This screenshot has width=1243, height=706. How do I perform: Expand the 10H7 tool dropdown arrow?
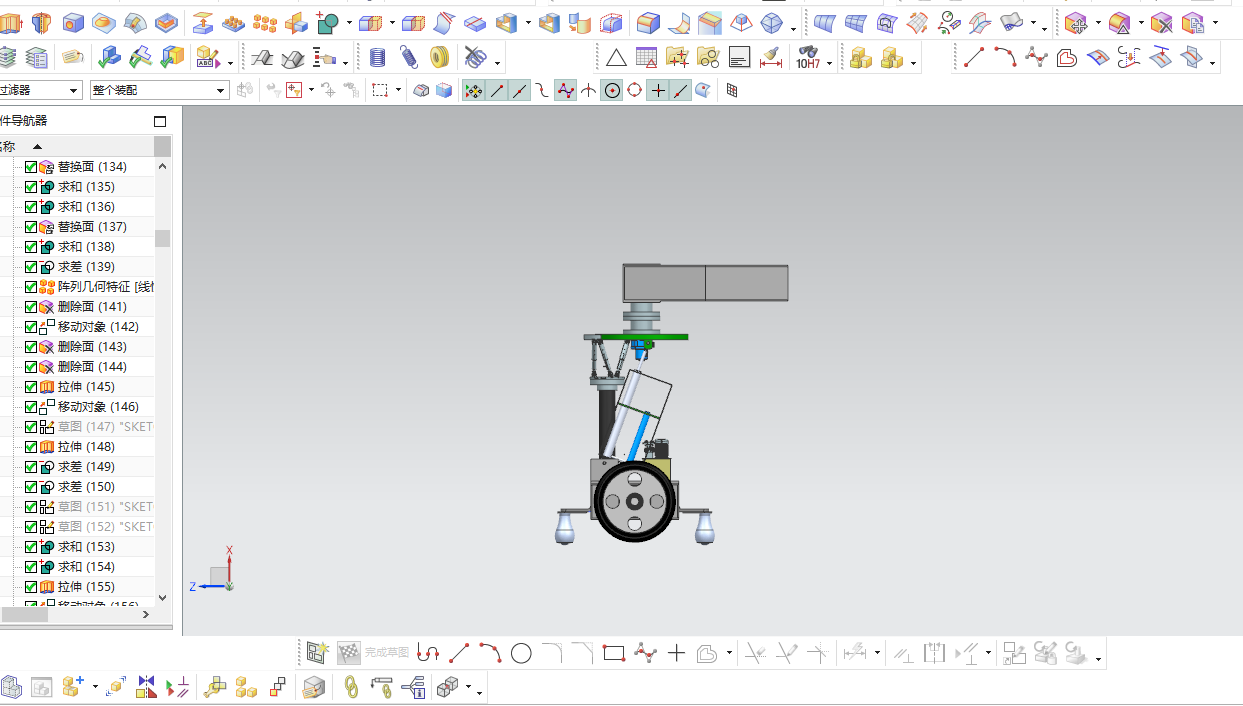click(829, 63)
